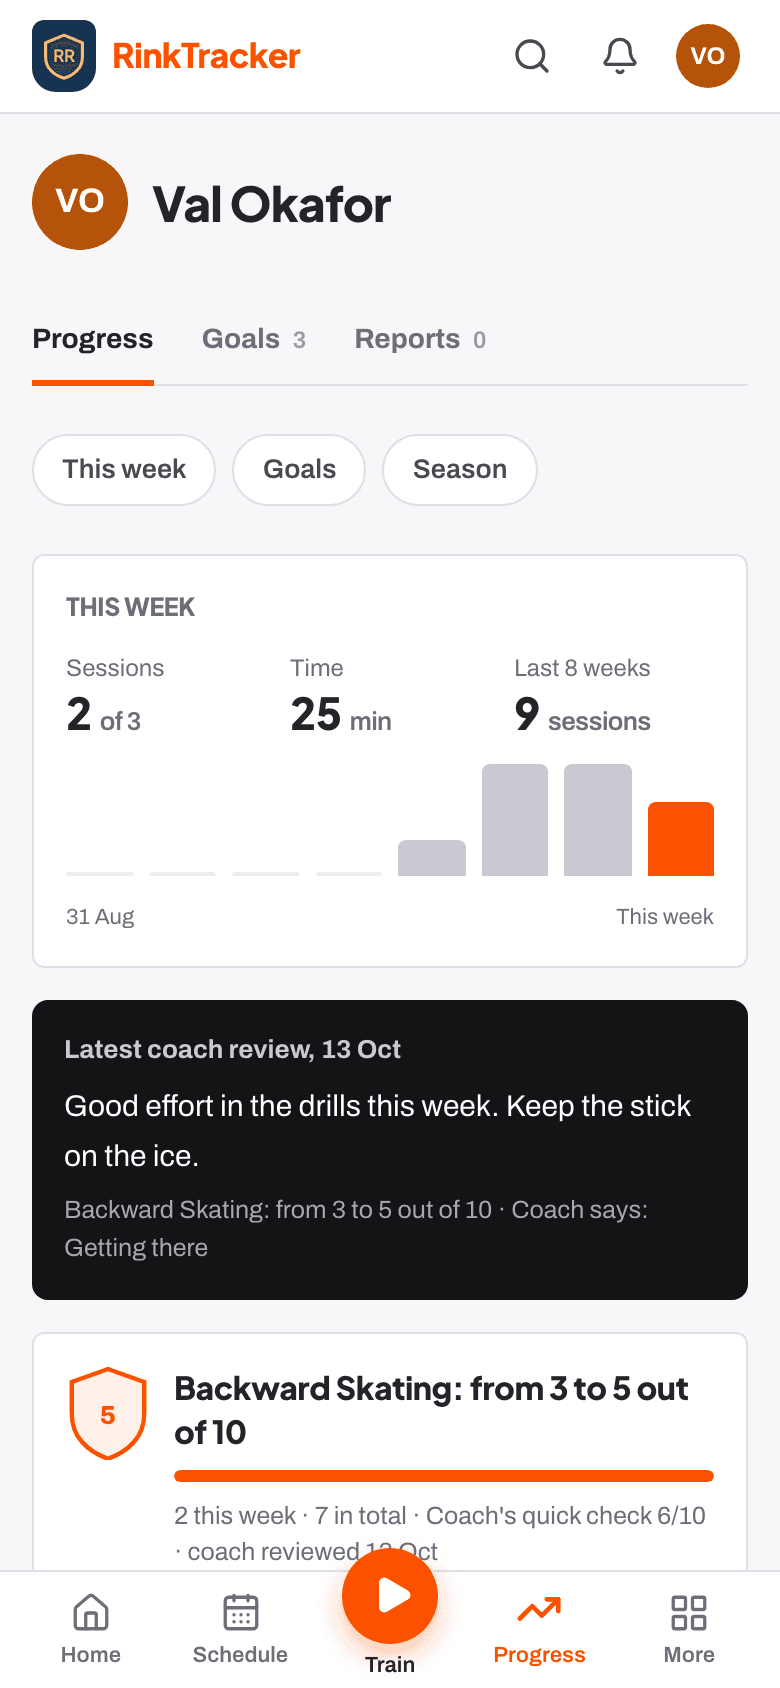Screen dimensions: 780x1688
Task: Click the RinkTracker shield logo
Action: (x=64, y=56)
